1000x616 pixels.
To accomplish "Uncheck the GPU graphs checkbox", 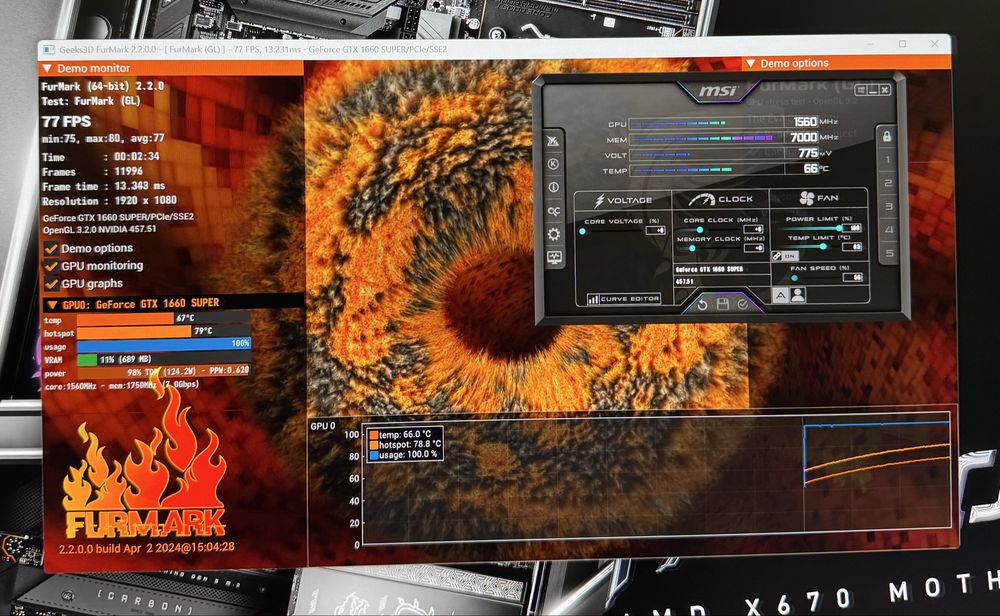I will pyautogui.click(x=51, y=284).
